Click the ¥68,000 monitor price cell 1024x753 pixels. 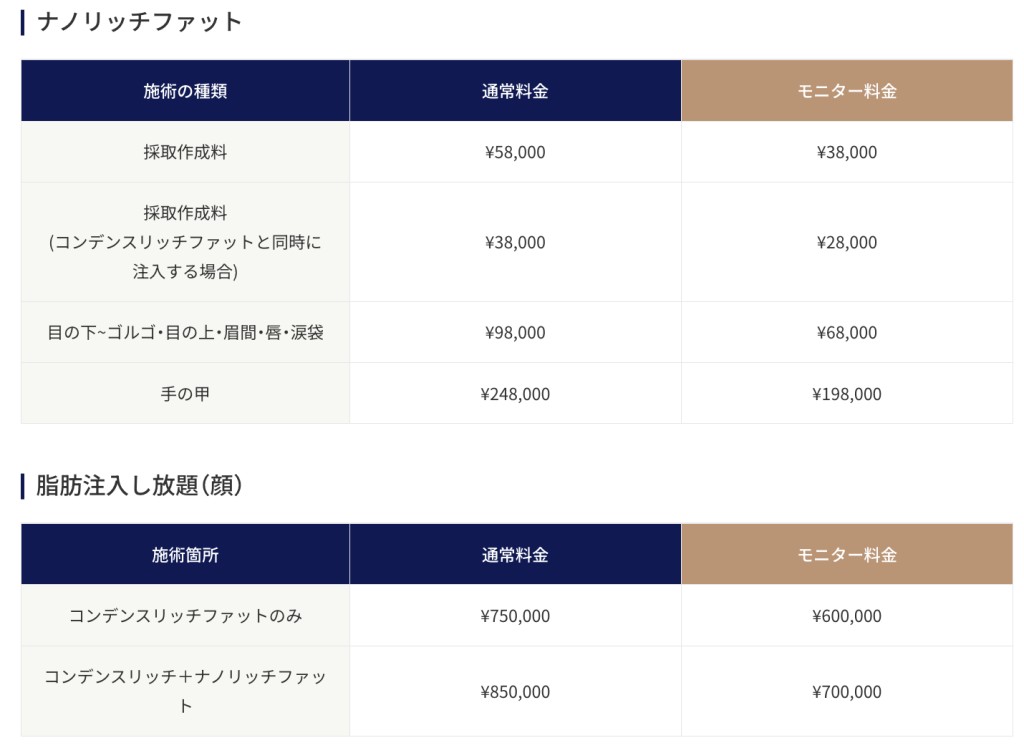846,332
